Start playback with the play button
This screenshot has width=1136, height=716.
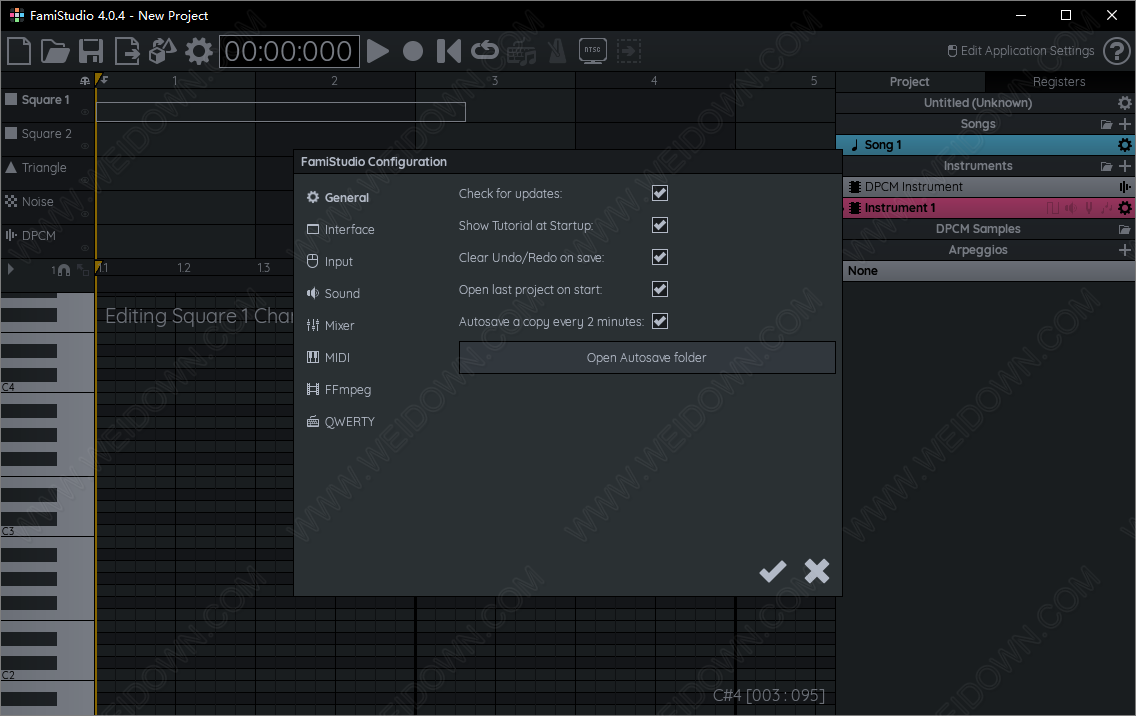pos(377,51)
